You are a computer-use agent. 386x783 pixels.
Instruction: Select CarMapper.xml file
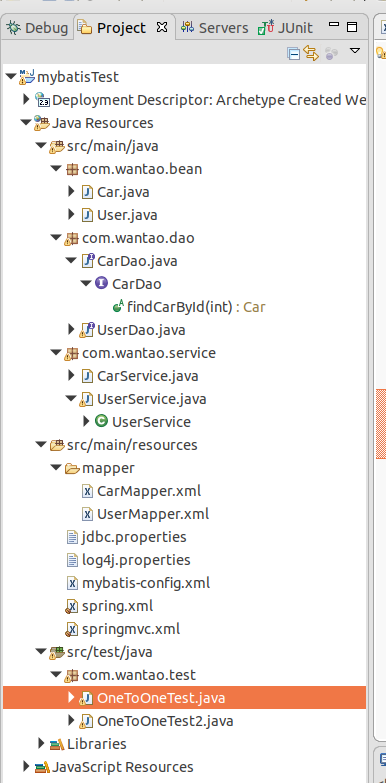click(149, 490)
